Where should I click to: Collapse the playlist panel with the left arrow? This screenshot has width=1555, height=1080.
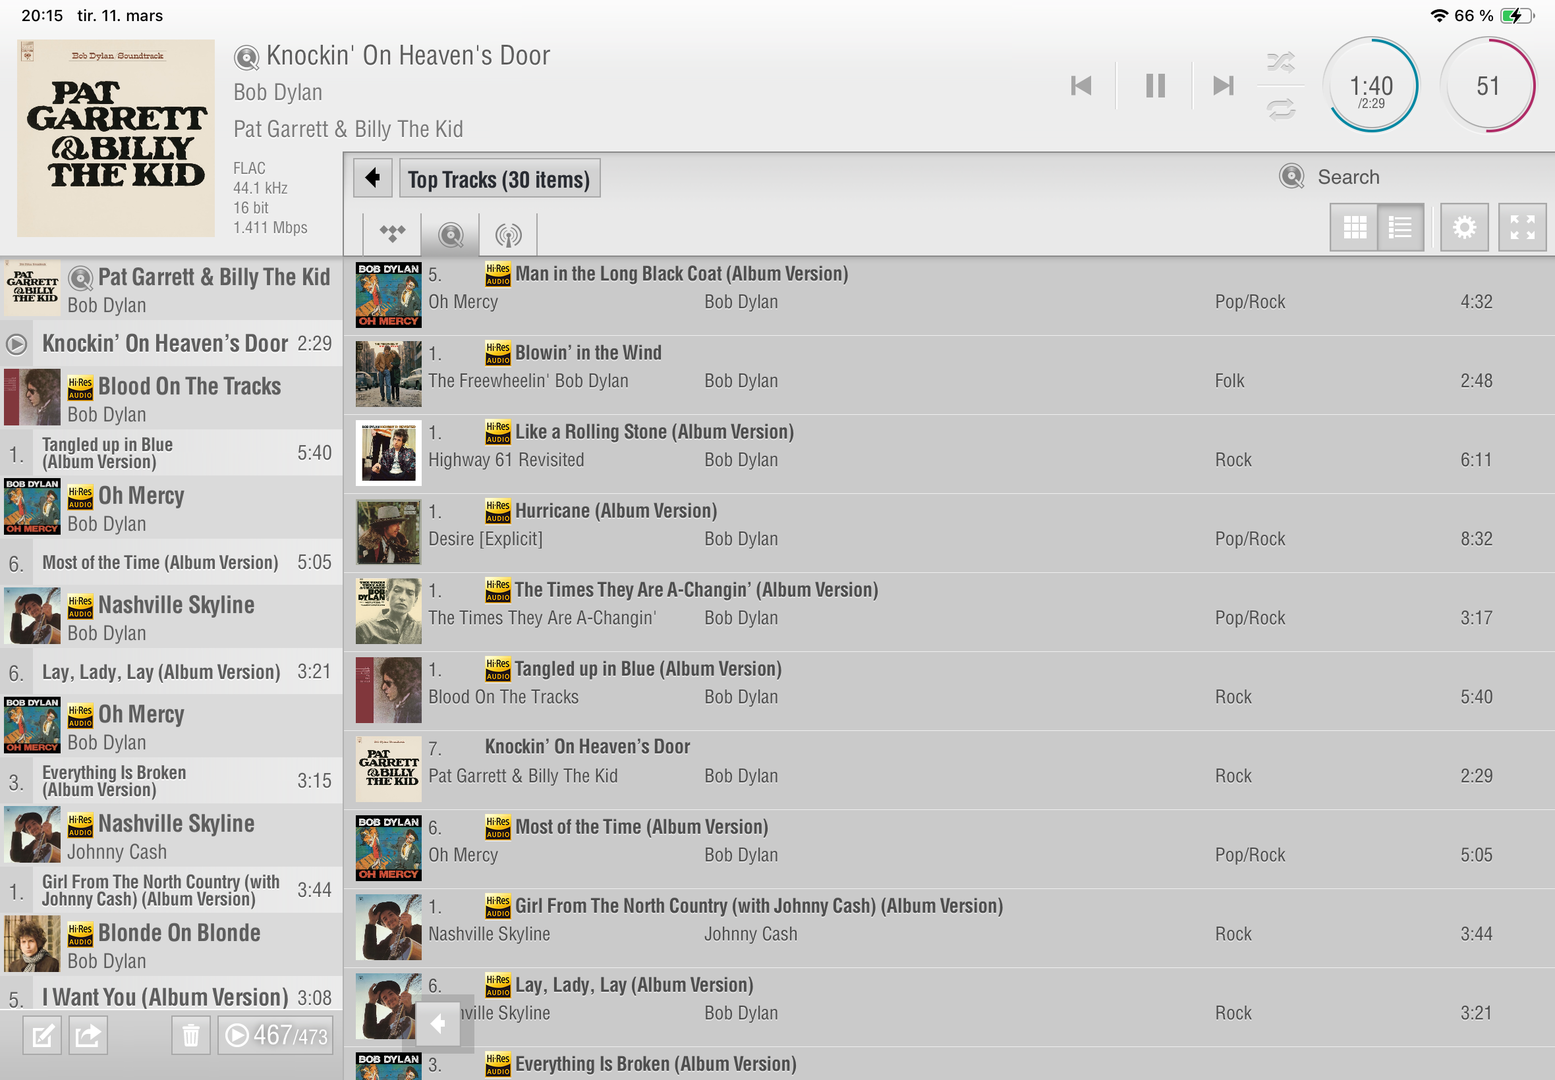[x=439, y=1024]
